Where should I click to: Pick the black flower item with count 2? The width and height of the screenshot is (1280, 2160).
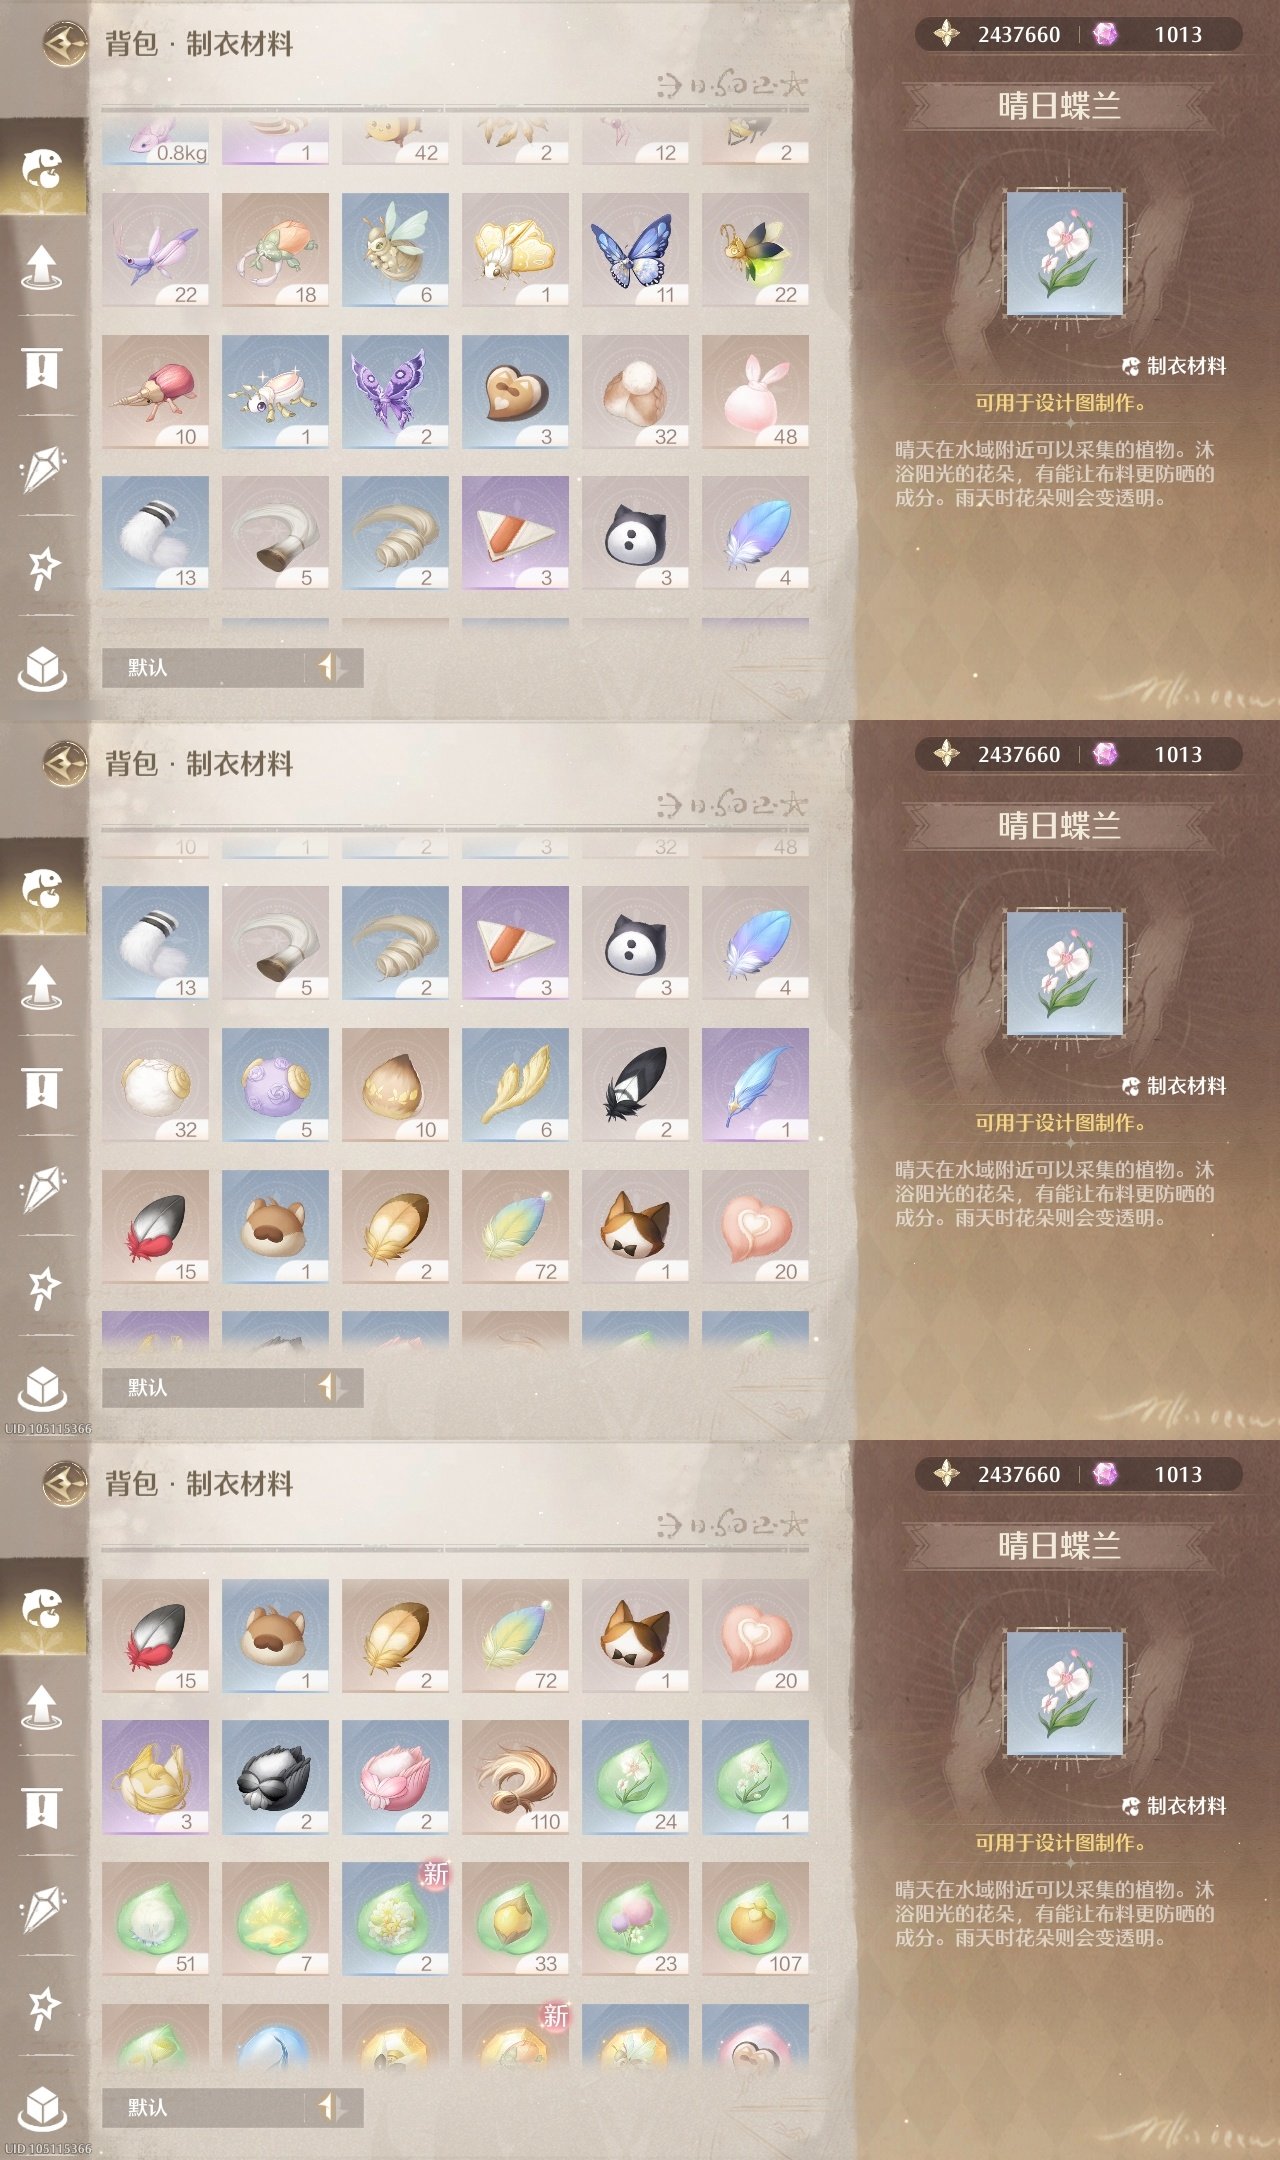(275, 1777)
